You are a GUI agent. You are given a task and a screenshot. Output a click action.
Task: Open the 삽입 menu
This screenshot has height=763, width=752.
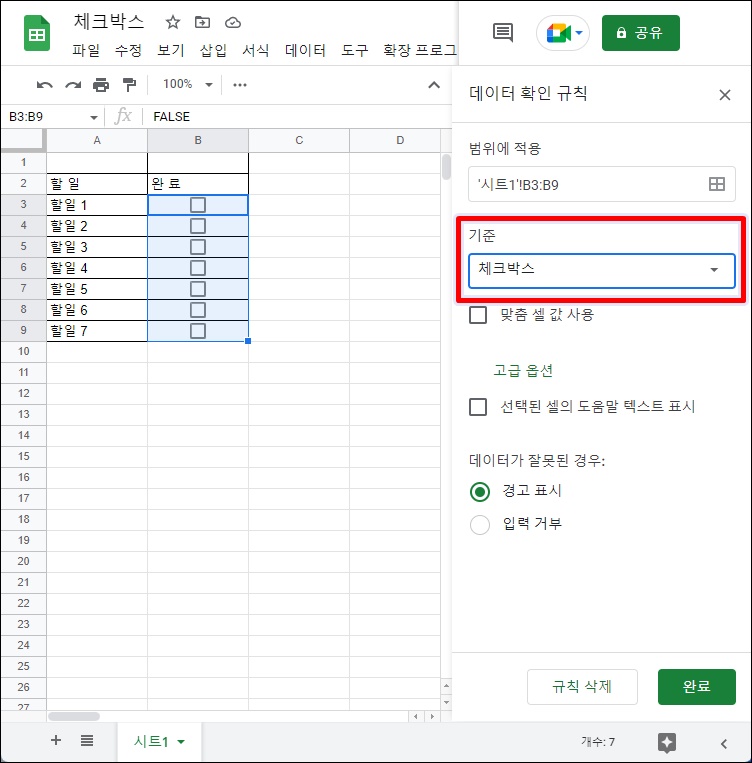coord(213,50)
